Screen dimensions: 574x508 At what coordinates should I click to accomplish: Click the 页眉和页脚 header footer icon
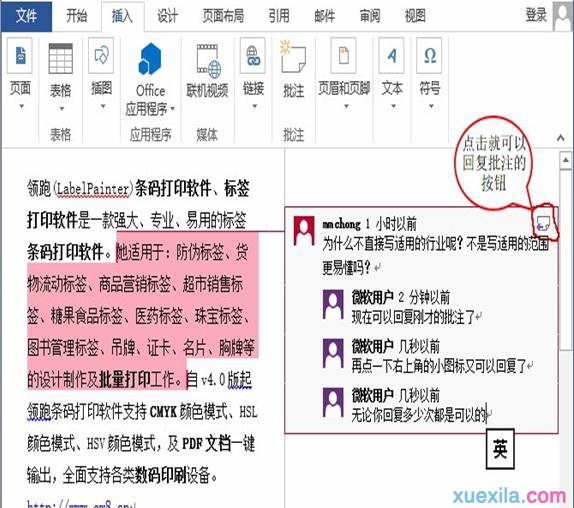click(x=343, y=56)
